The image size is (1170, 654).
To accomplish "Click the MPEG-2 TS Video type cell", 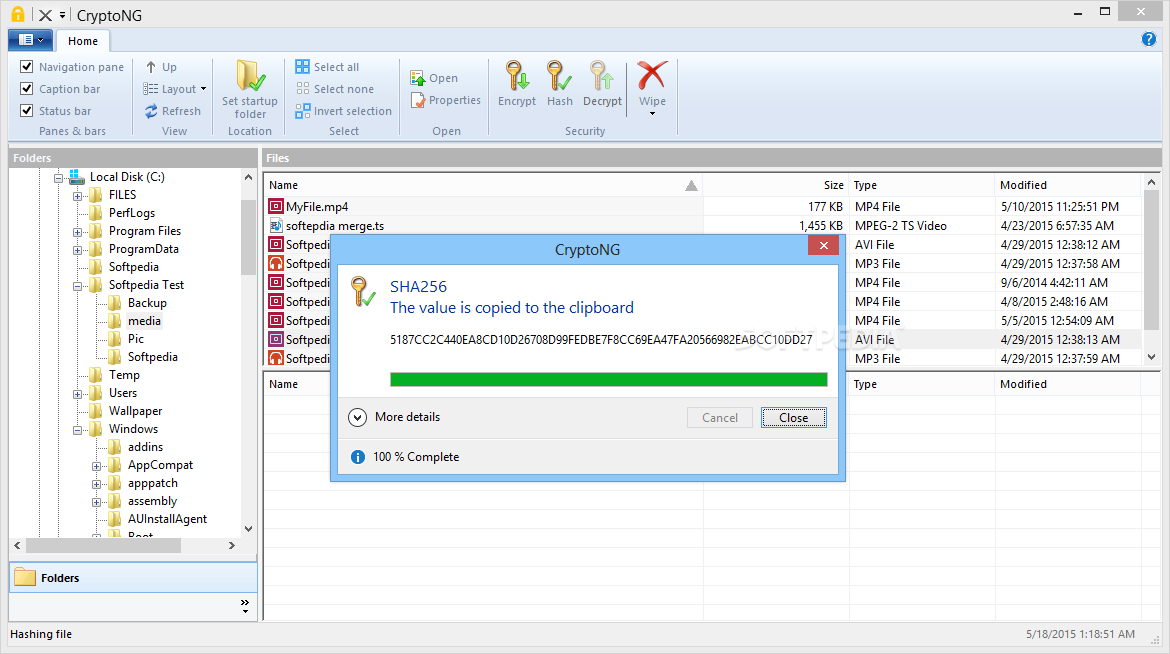I will pyautogui.click(x=901, y=225).
